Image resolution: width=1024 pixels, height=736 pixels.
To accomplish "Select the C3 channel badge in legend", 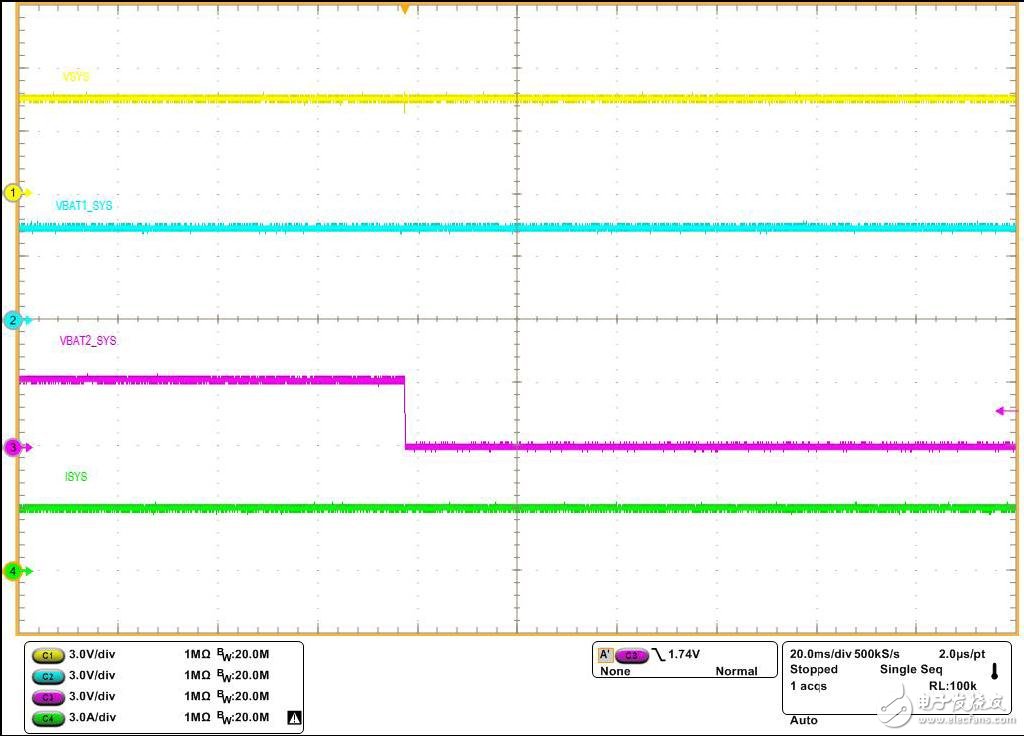I will point(47,697).
